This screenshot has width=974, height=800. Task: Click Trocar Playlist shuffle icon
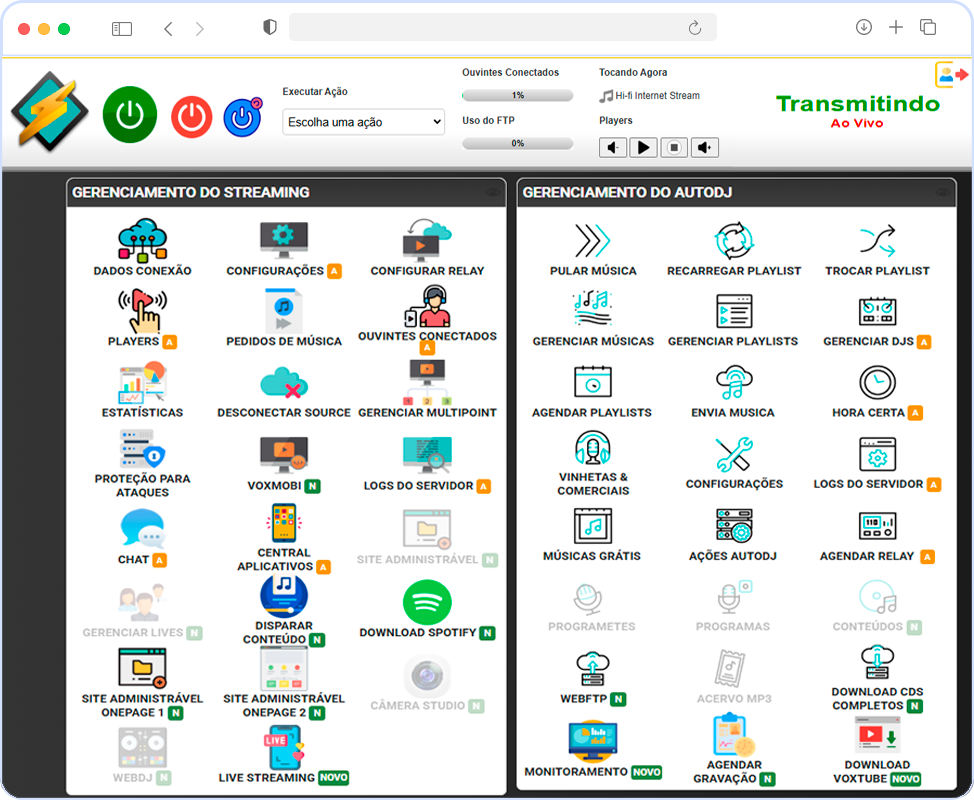877,241
